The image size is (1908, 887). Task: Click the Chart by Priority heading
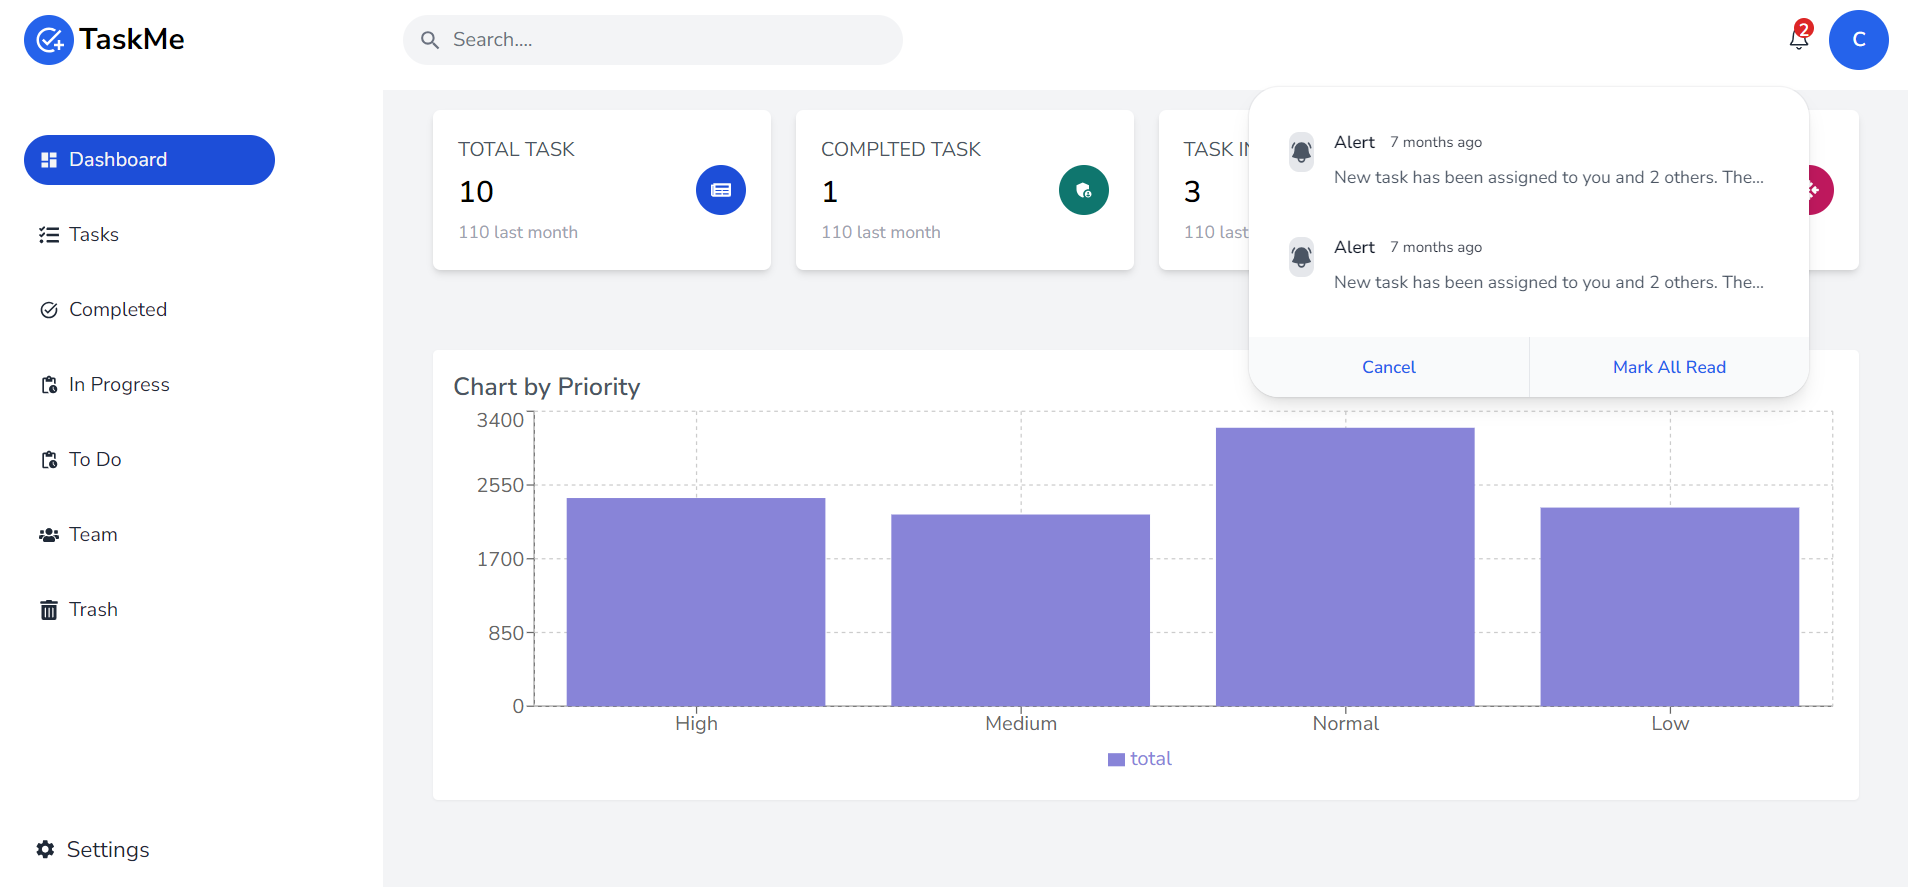click(x=547, y=387)
